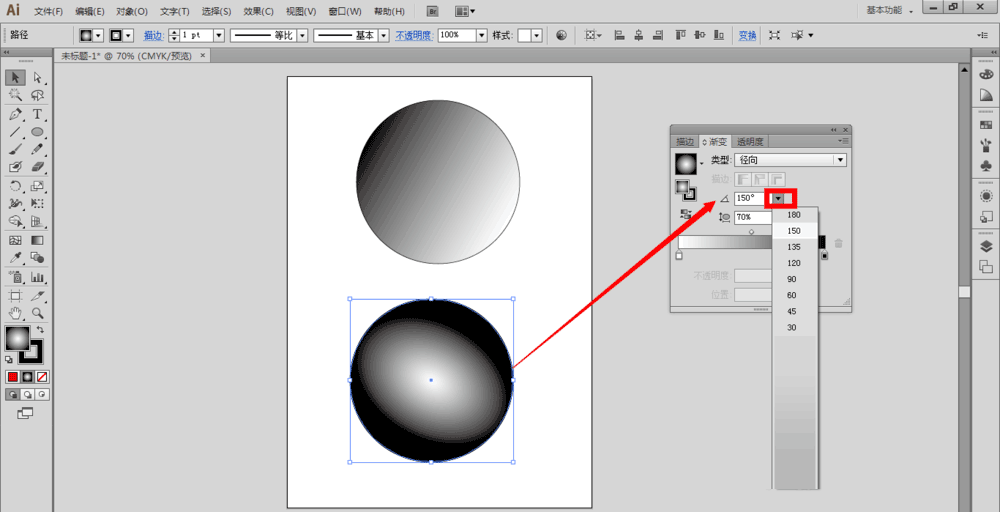Screen dimensions: 1000x512
Task: Select the Magic Wand tool
Action: 15,96
